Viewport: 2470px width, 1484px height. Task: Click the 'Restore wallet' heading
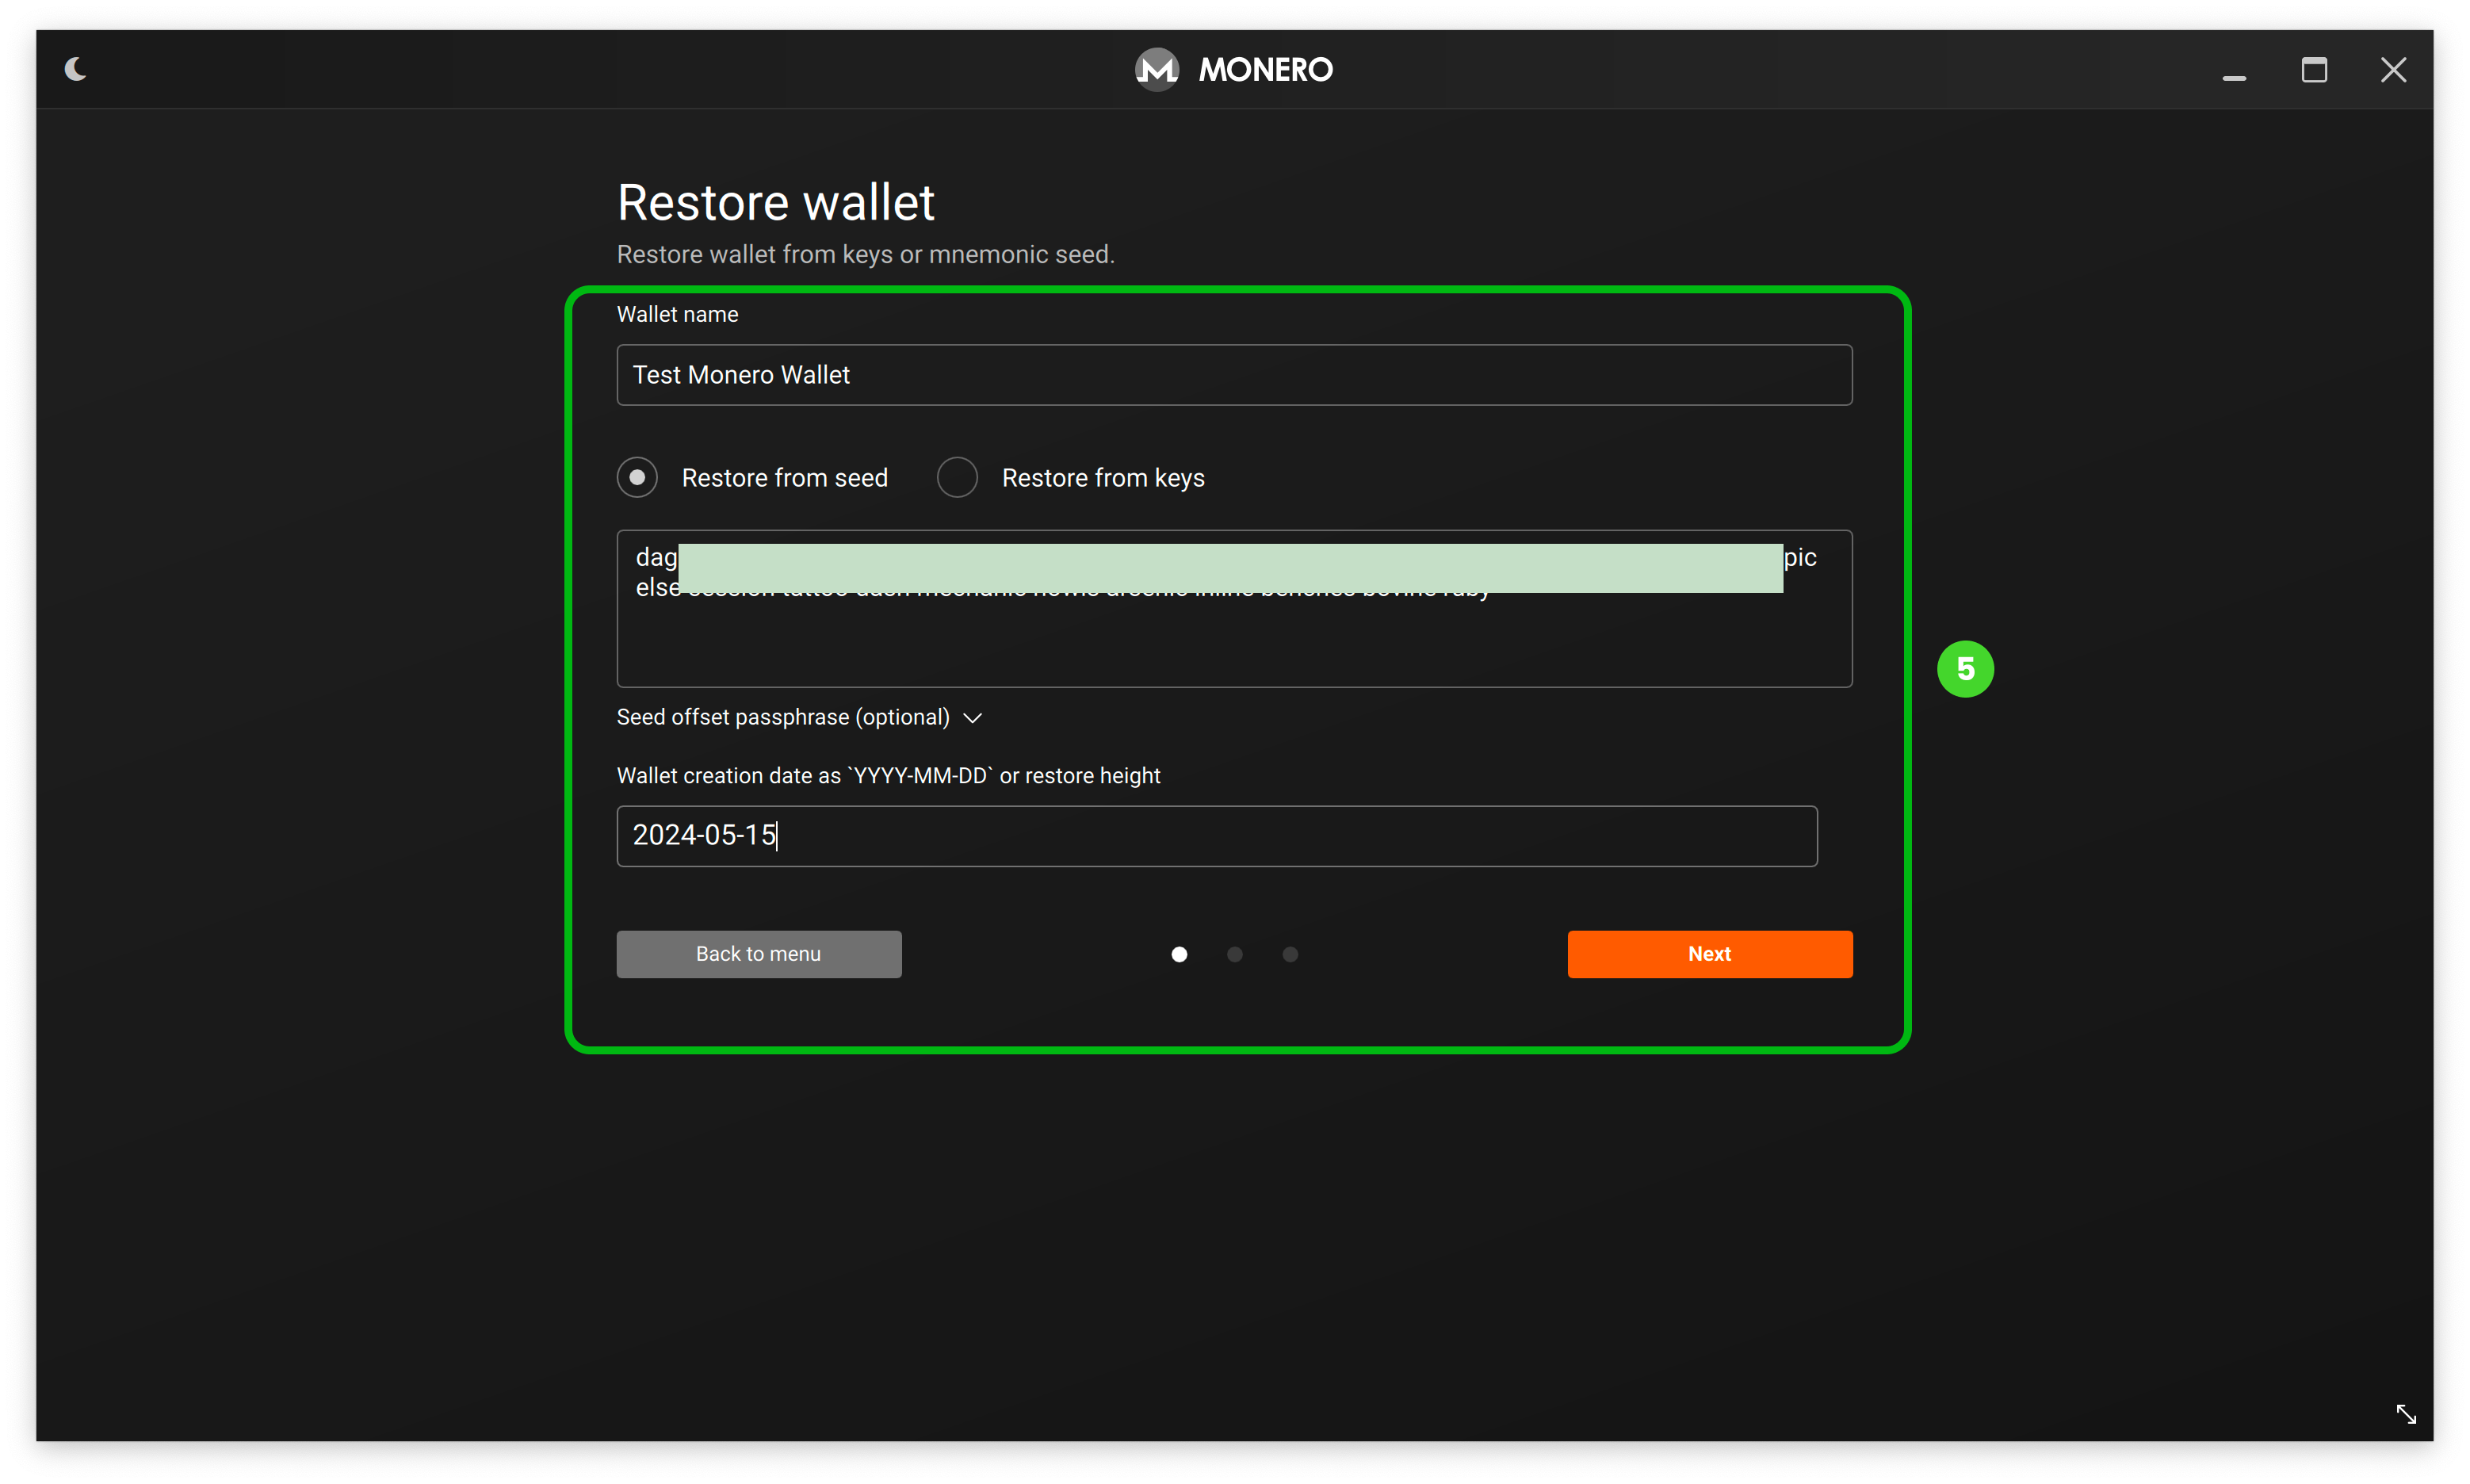(775, 203)
